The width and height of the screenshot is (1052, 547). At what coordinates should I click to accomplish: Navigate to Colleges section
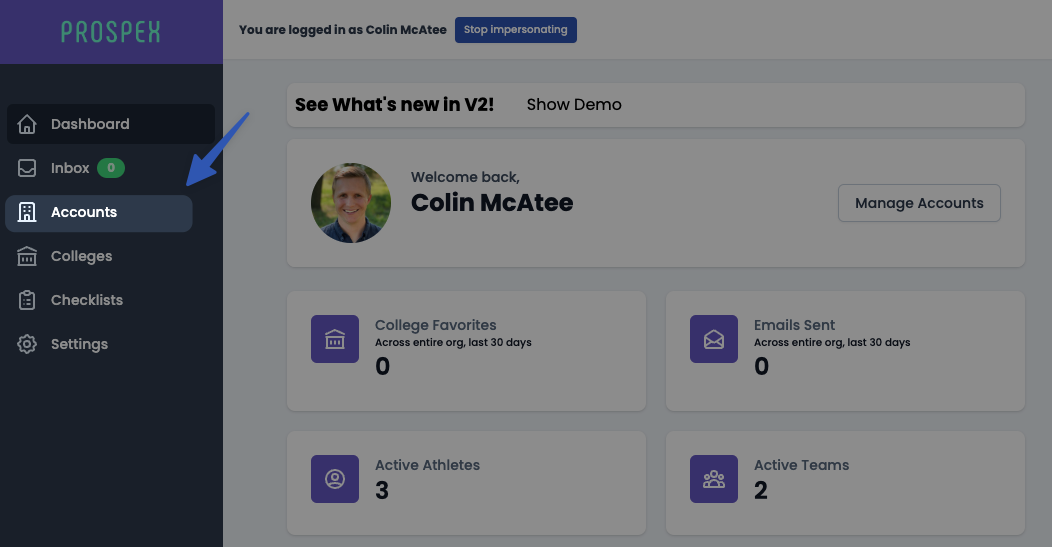pyautogui.click(x=111, y=256)
